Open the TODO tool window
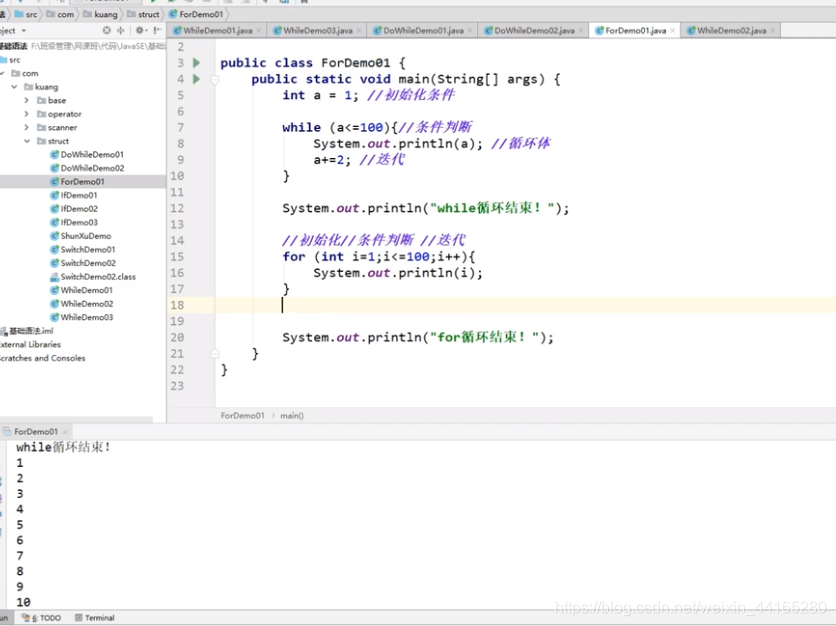The width and height of the screenshot is (836, 626). [42, 618]
